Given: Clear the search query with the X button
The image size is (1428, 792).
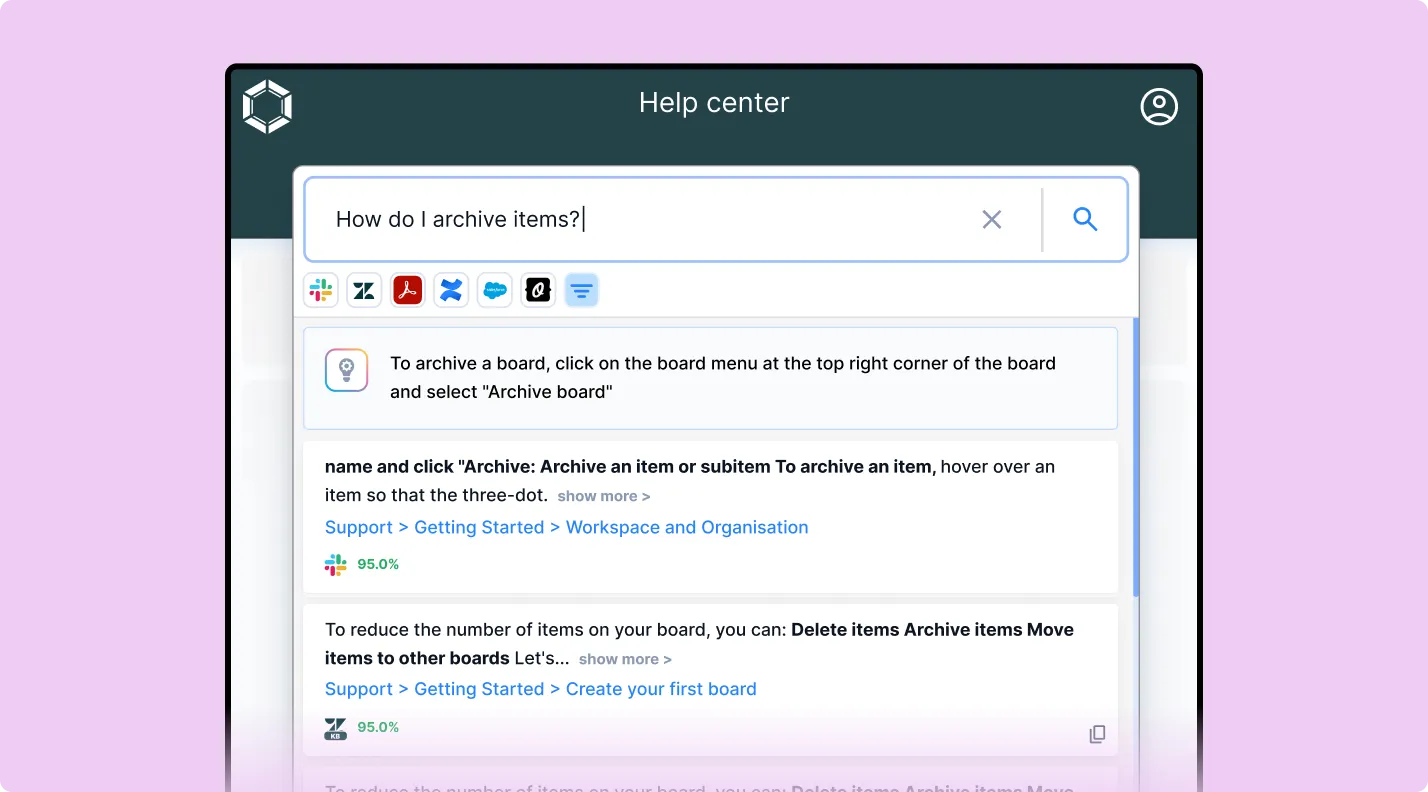Looking at the screenshot, I should click(x=991, y=219).
